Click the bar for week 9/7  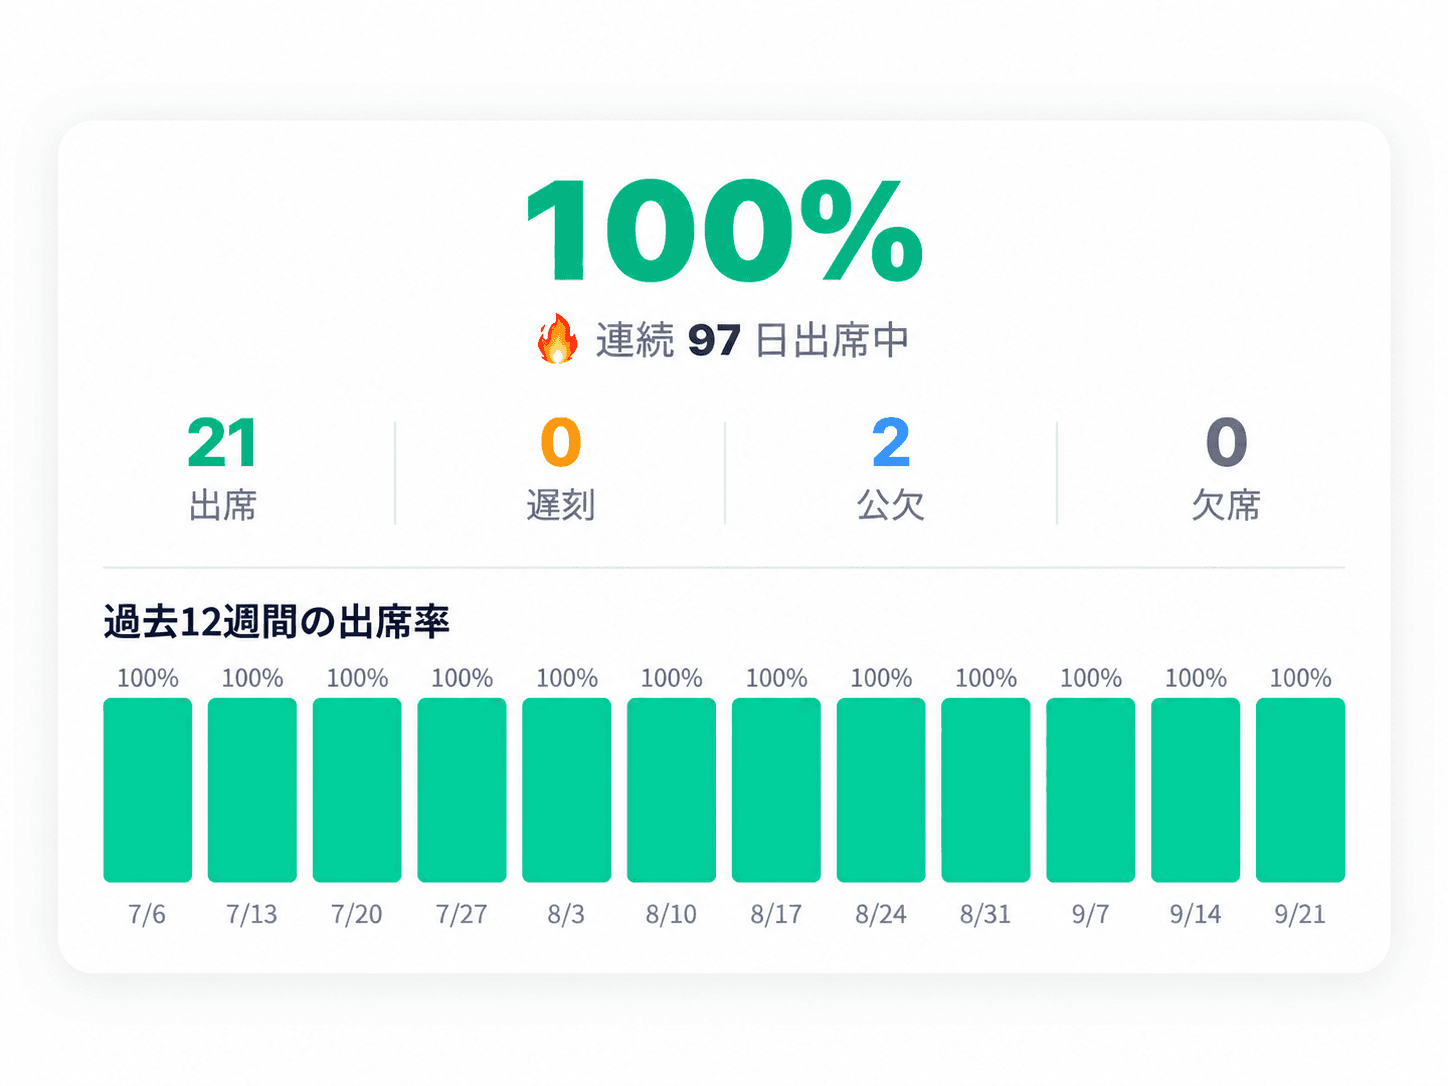point(1091,790)
